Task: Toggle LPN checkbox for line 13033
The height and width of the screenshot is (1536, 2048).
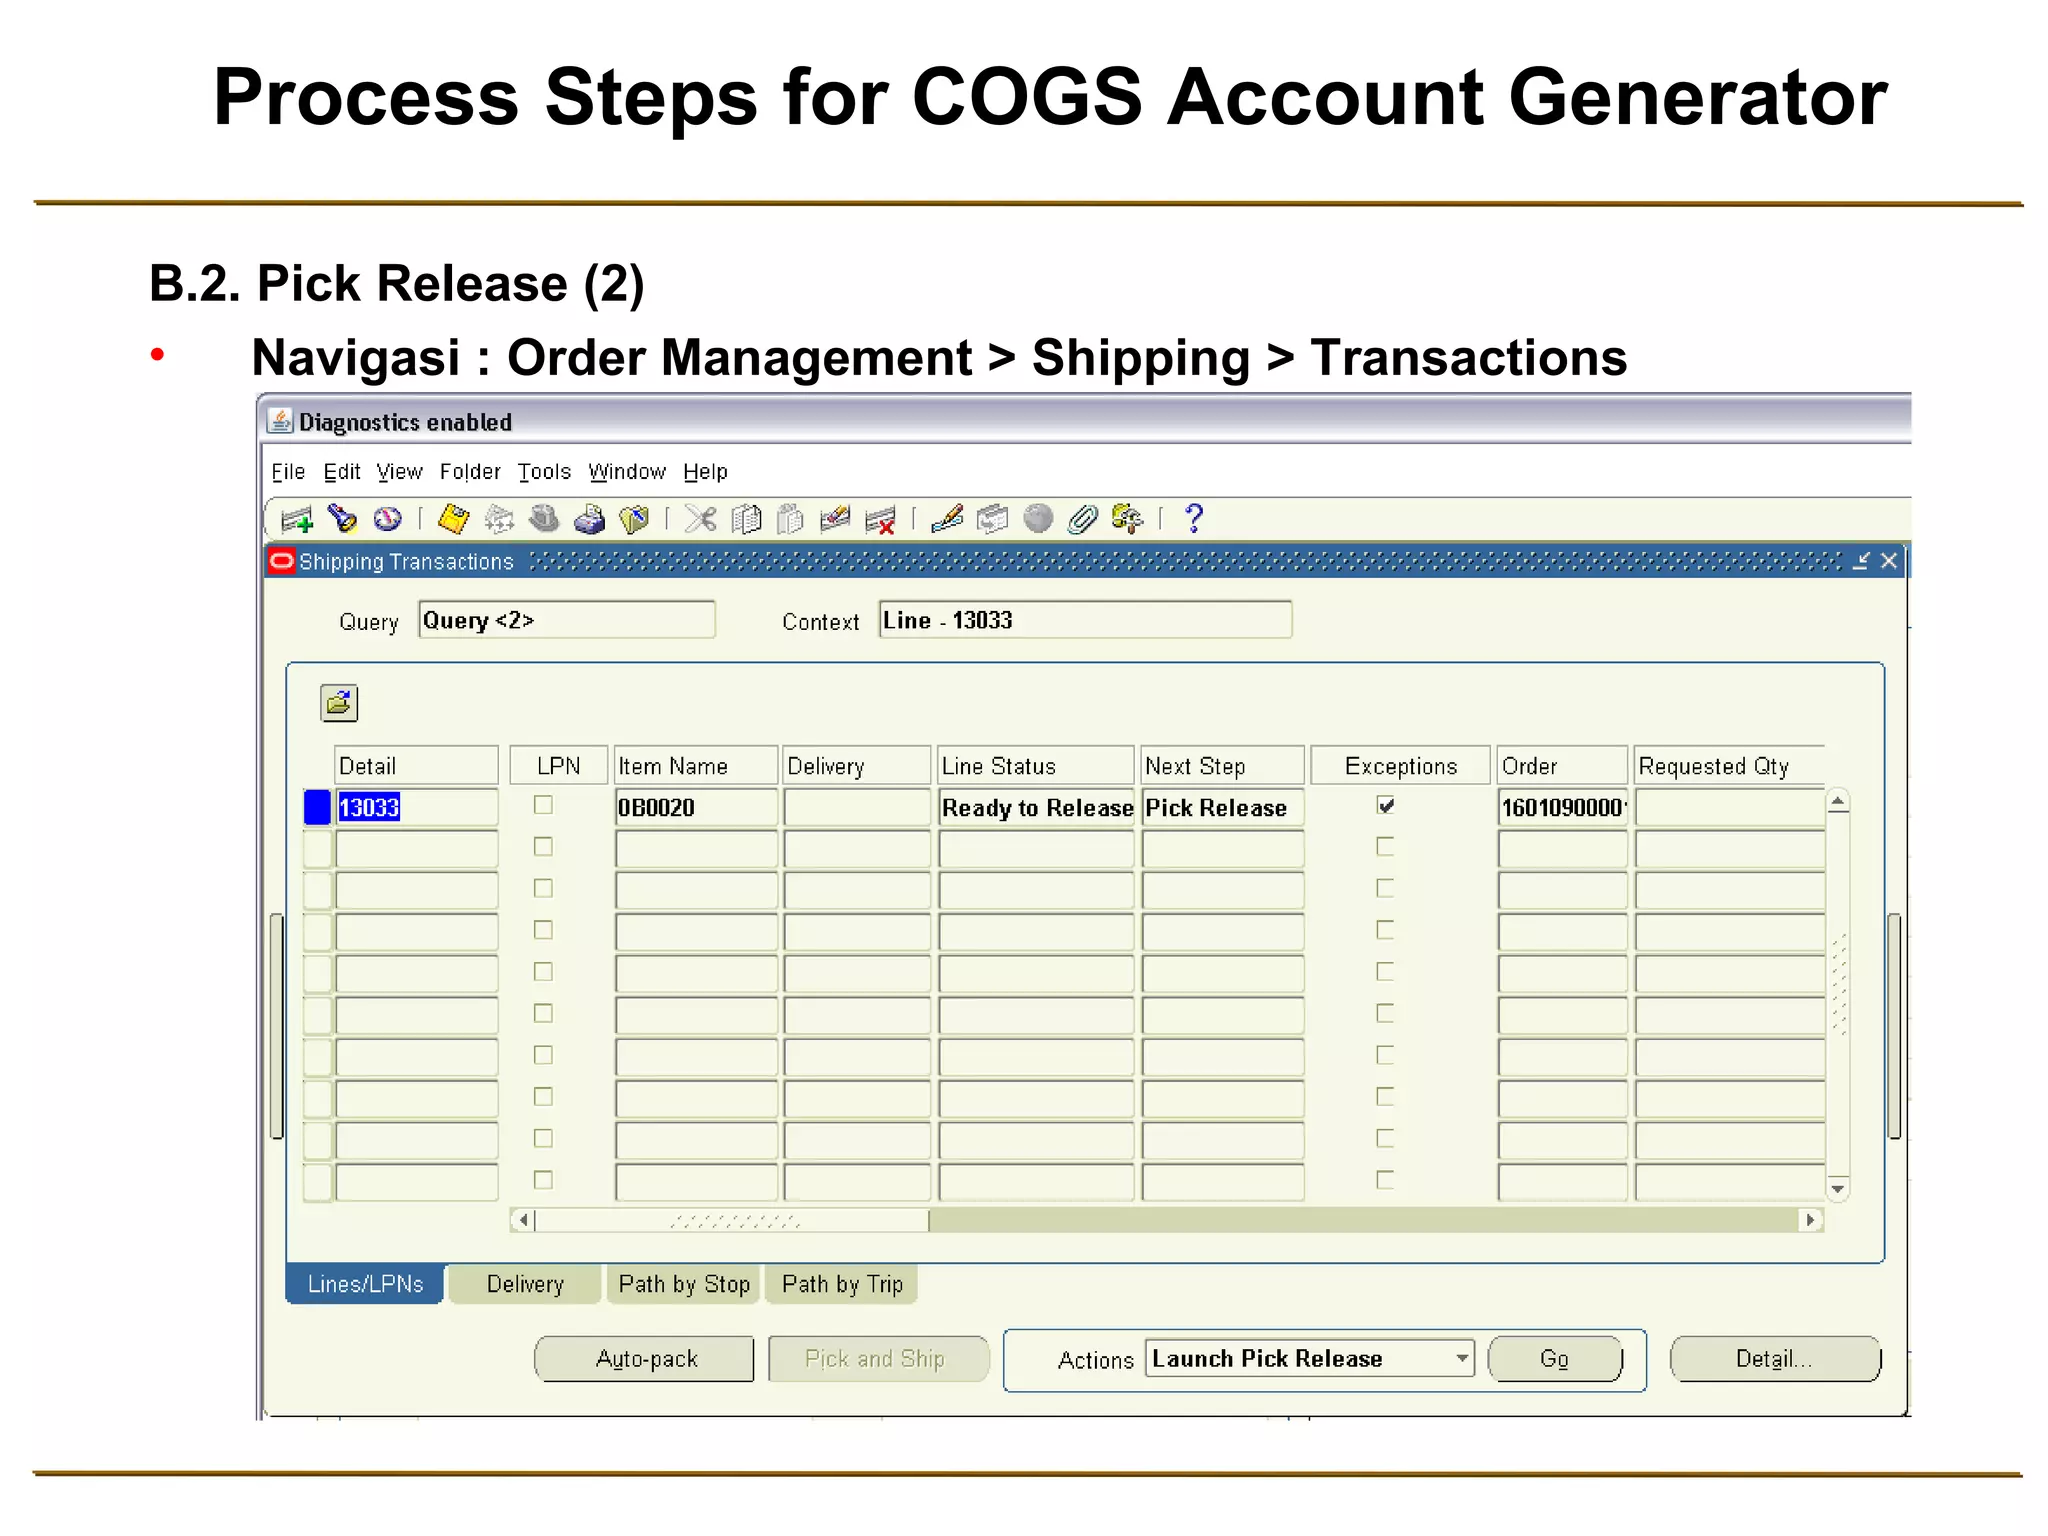Action: tap(543, 805)
